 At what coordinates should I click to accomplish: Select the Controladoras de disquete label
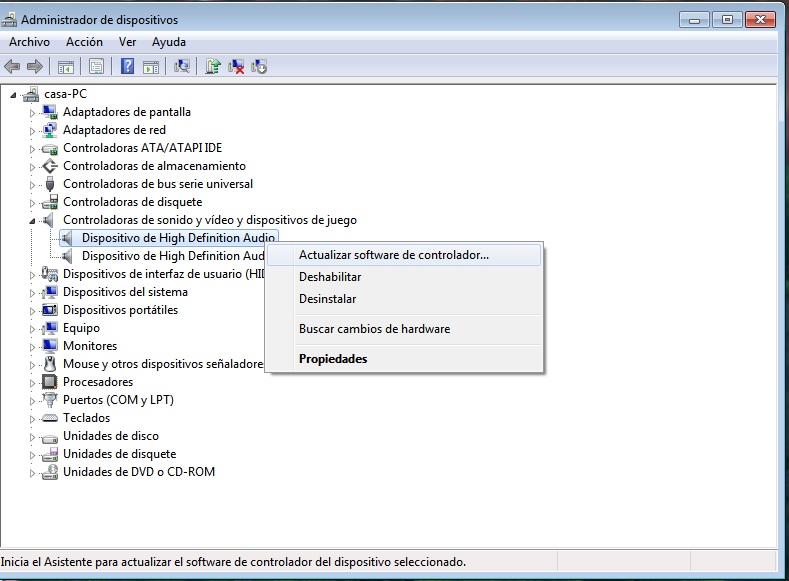tap(132, 202)
